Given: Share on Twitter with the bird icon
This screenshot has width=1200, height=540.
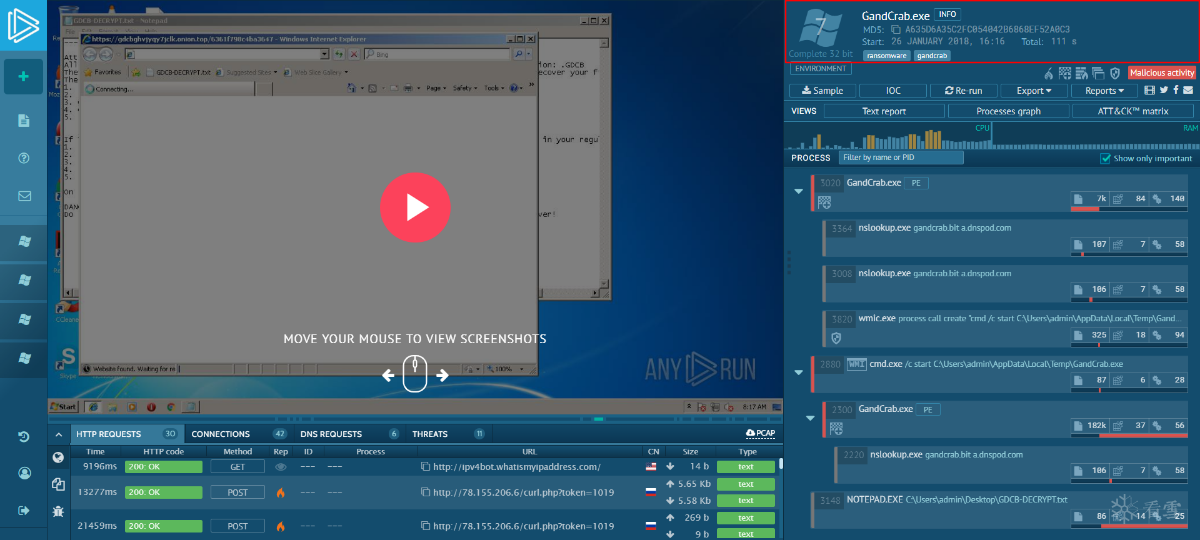Looking at the screenshot, I should 1164,91.
